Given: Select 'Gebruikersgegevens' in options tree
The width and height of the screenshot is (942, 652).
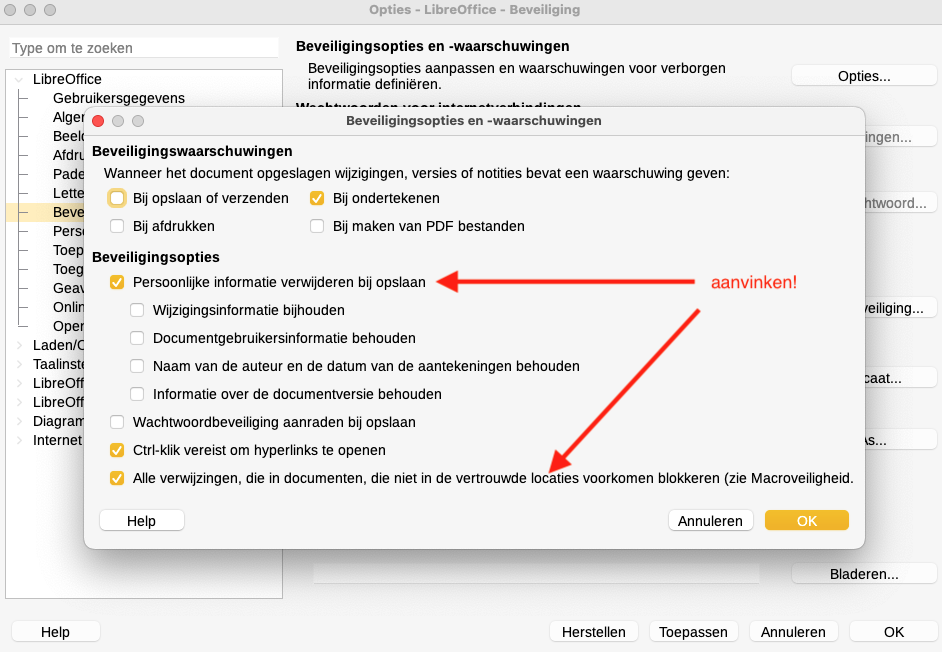Looking at the screenshot, I should pos(118,98).
